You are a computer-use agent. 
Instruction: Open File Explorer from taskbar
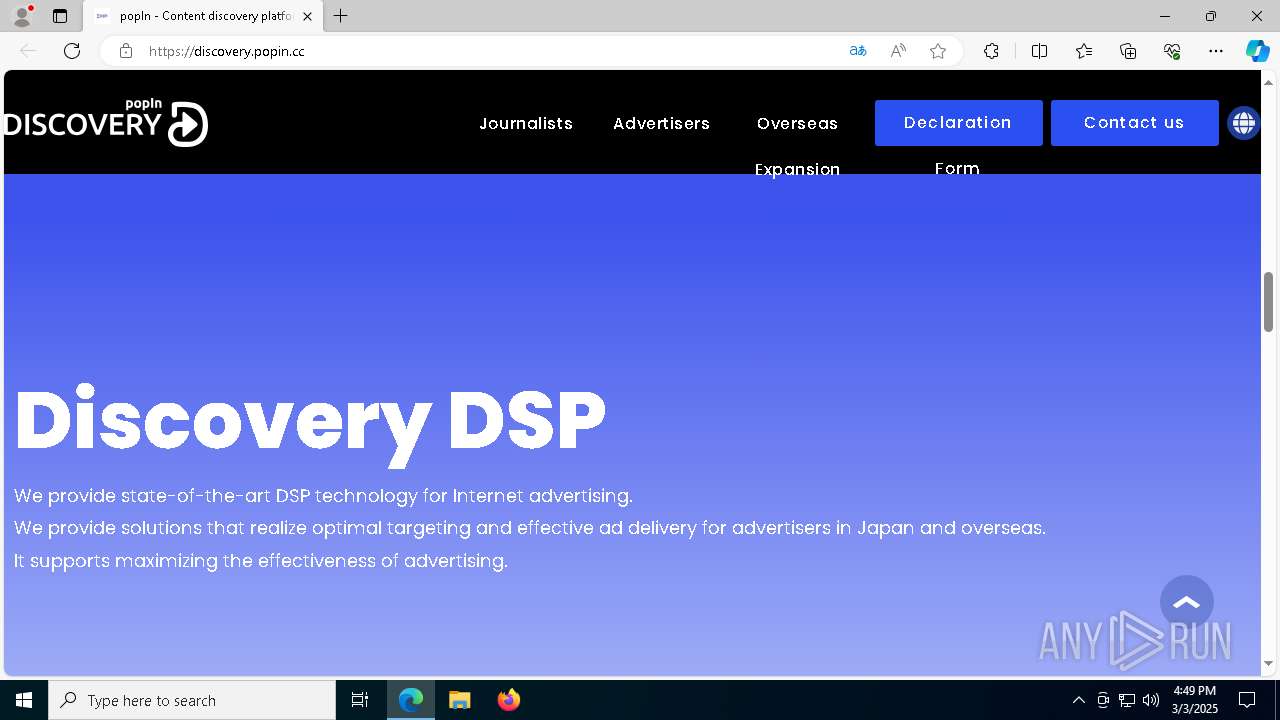460,700
